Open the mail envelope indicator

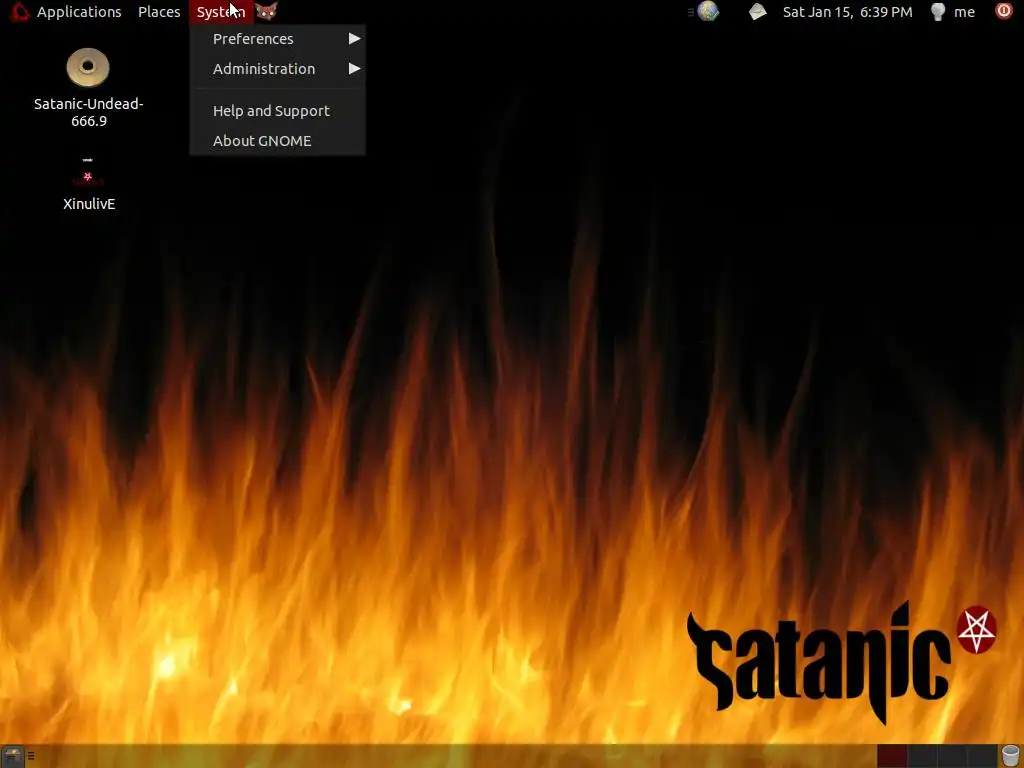click(758, 11)
